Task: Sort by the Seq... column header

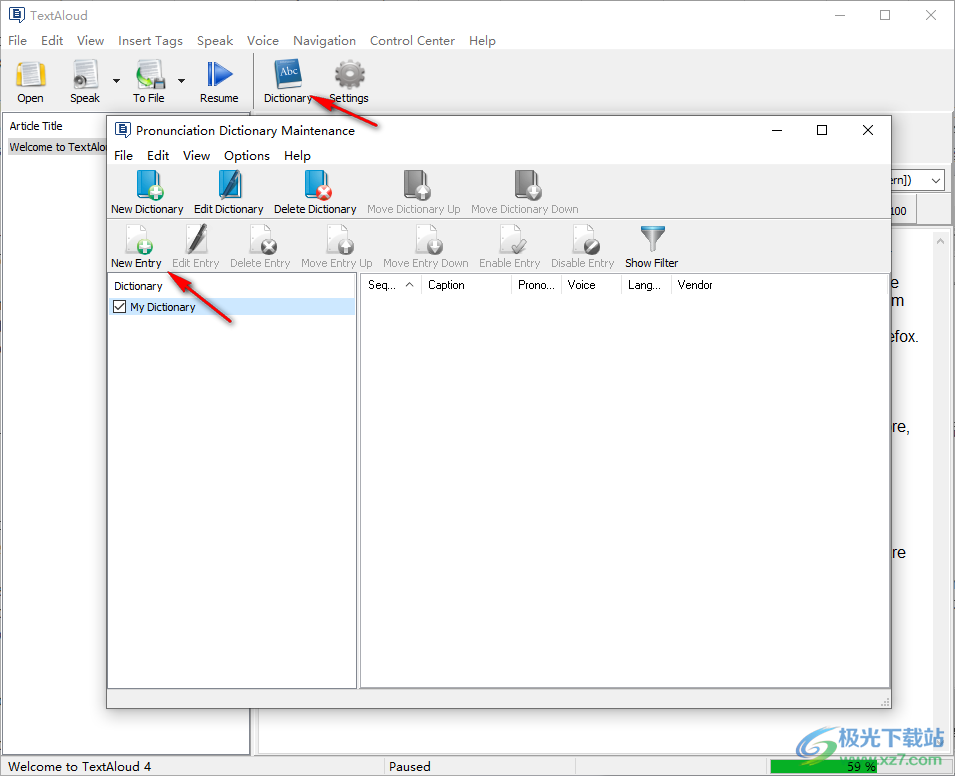Action: pyautogui.click(x=390, y=285)
